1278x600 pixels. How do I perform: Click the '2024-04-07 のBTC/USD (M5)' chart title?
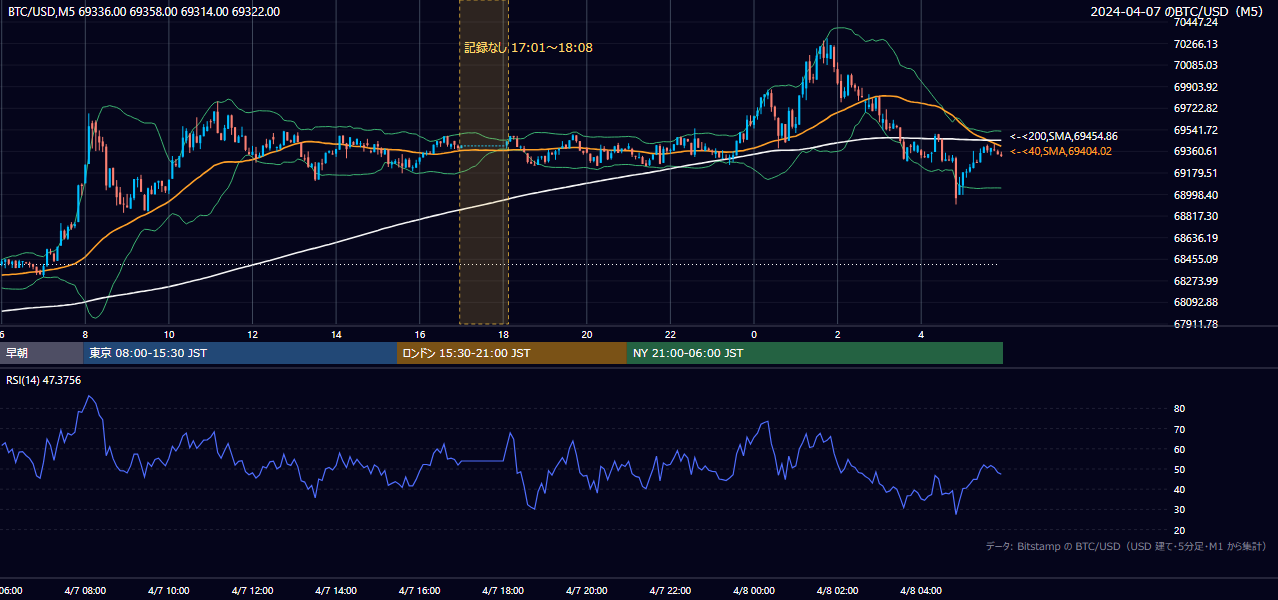point(1178,12)
